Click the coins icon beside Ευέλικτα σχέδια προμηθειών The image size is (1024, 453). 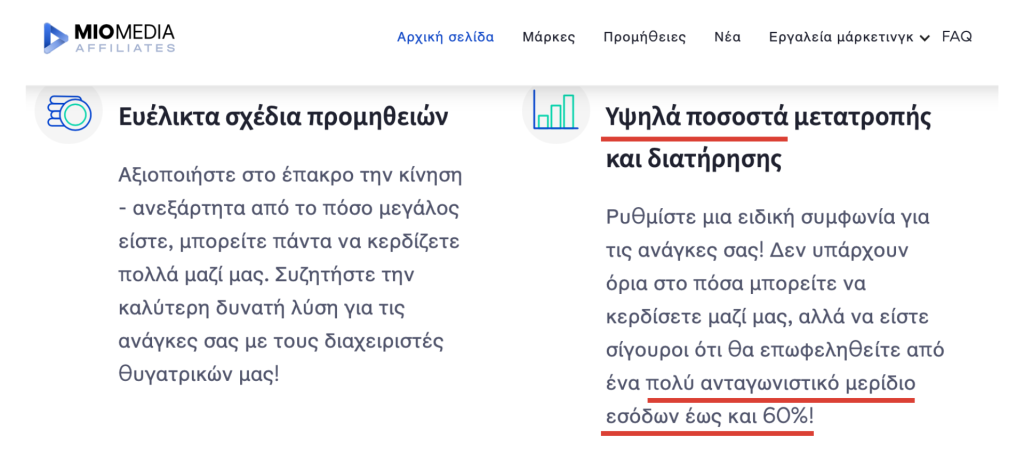point(69,112)
